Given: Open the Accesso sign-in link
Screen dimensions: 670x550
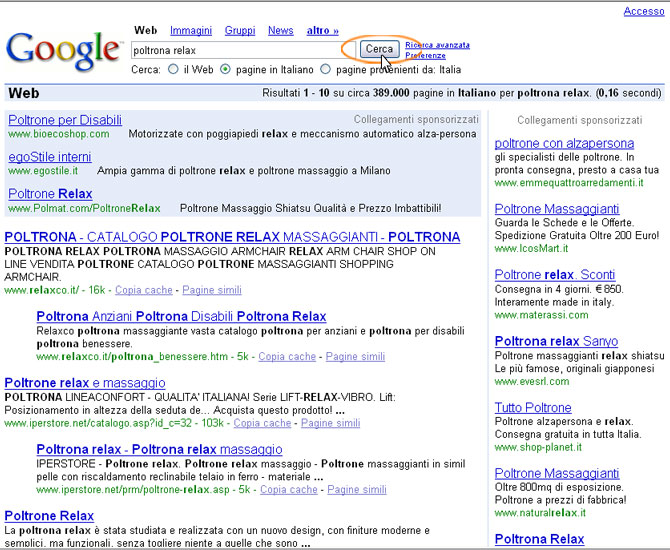Looking at the screenshot, I should 644,11.
